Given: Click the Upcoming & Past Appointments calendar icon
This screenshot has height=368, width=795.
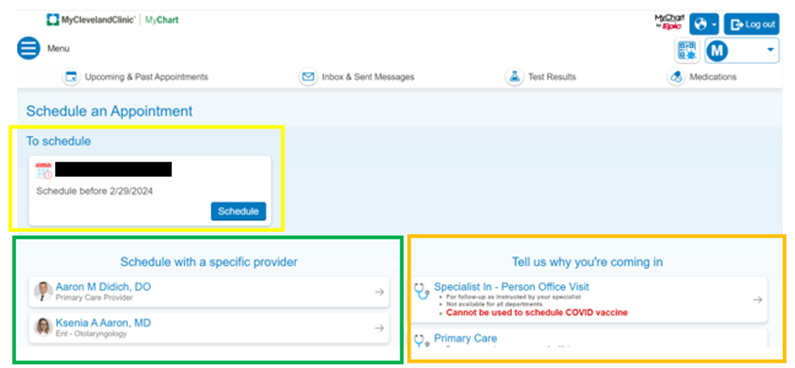Looking at the screenshot, I should (71, 77).
